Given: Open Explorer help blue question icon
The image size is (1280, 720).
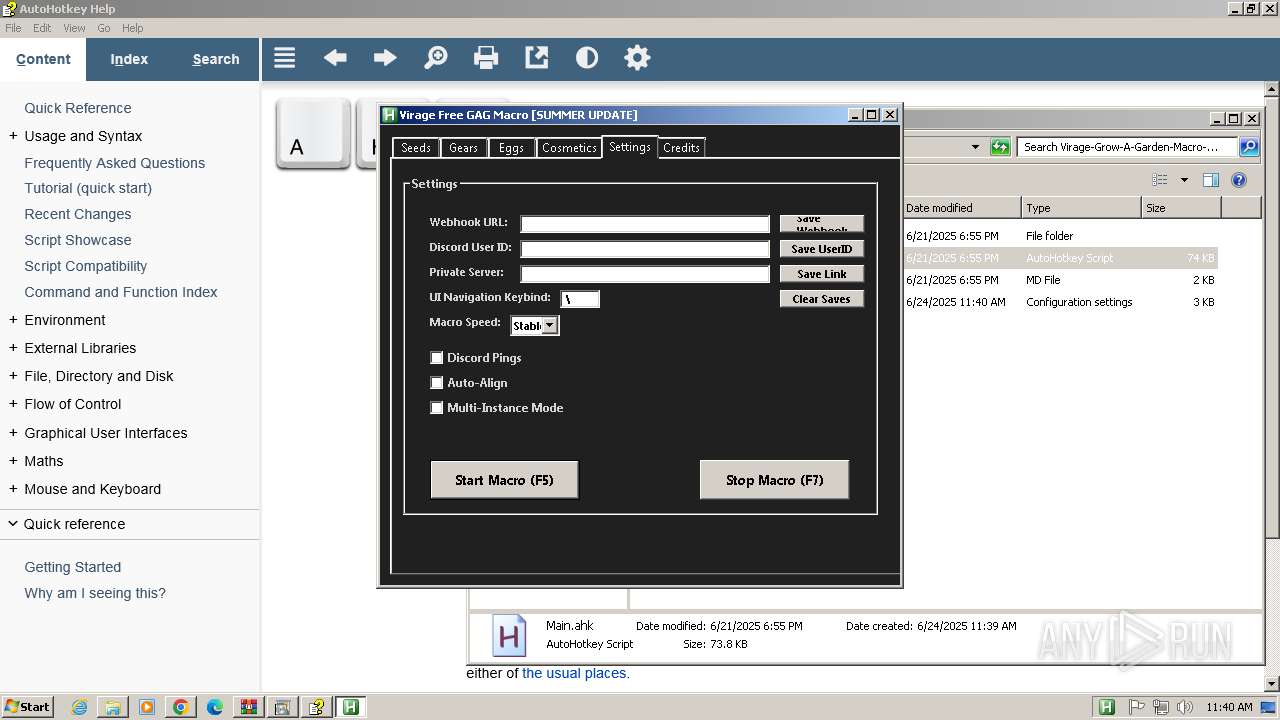Looking at the screenshot, I should click(x=1239, y=180).
